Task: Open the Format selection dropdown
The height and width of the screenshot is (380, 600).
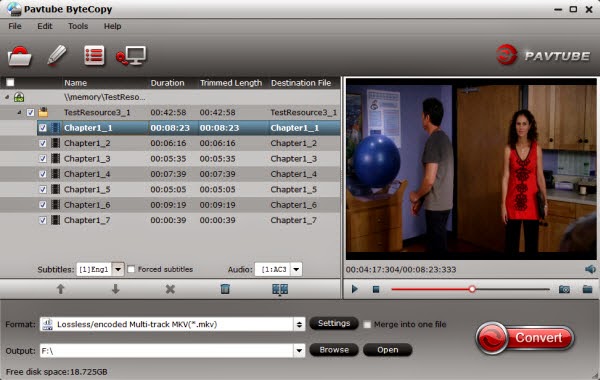Action: 299,325
